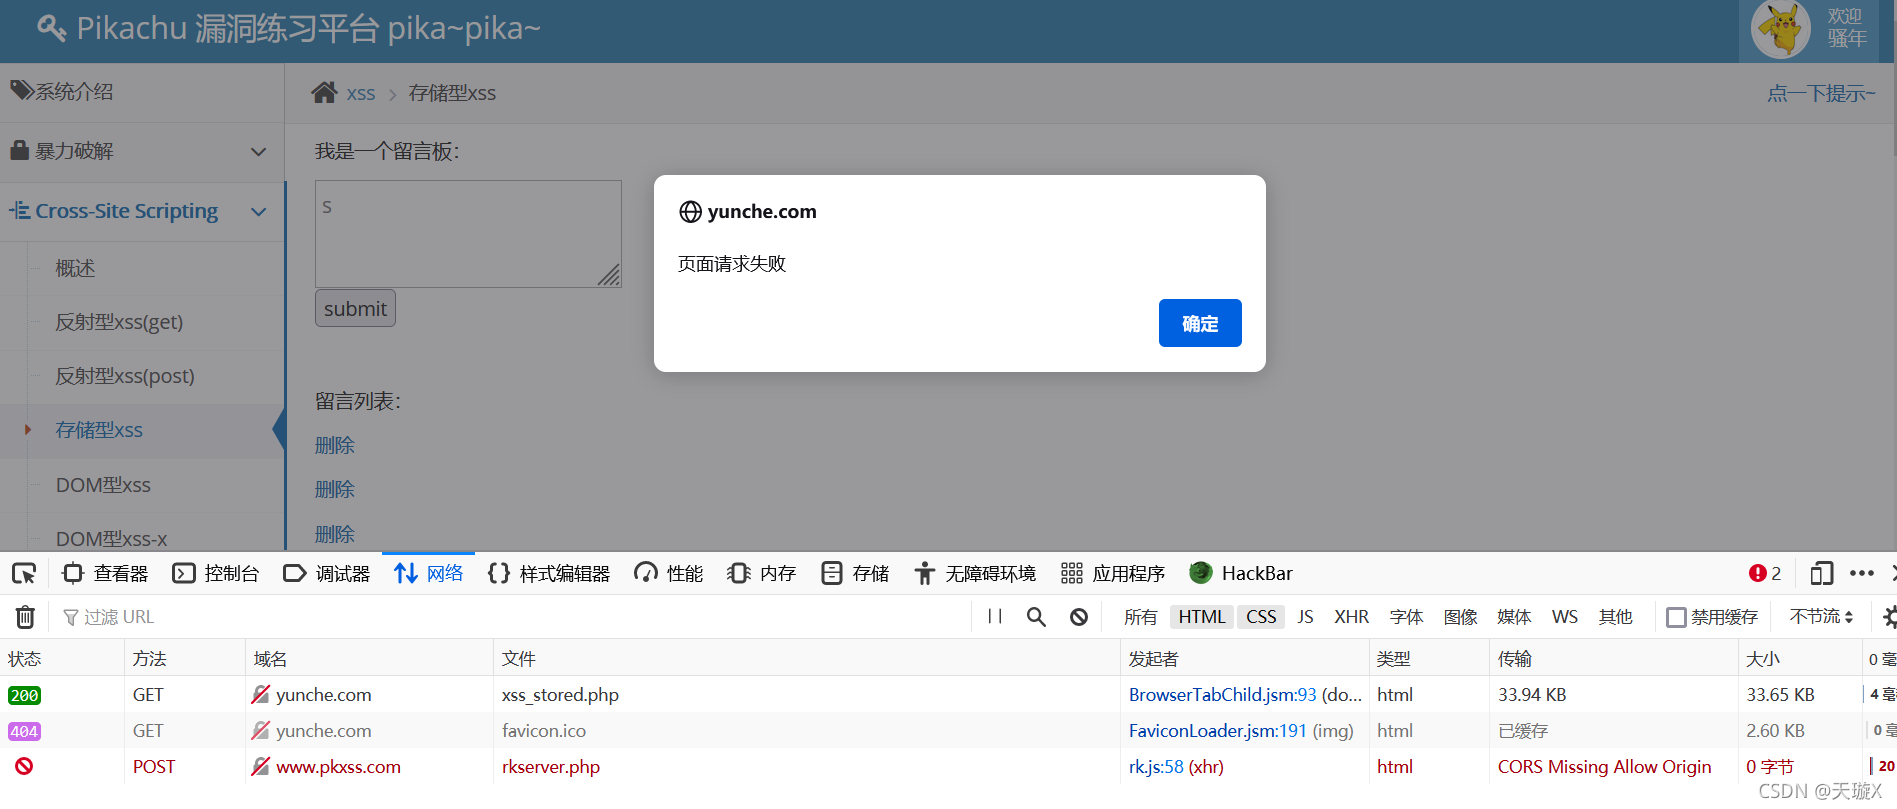This screenshot has height=809, width=1897.
Task: Click the 404 status badge
Action: (x=24, y=731)
